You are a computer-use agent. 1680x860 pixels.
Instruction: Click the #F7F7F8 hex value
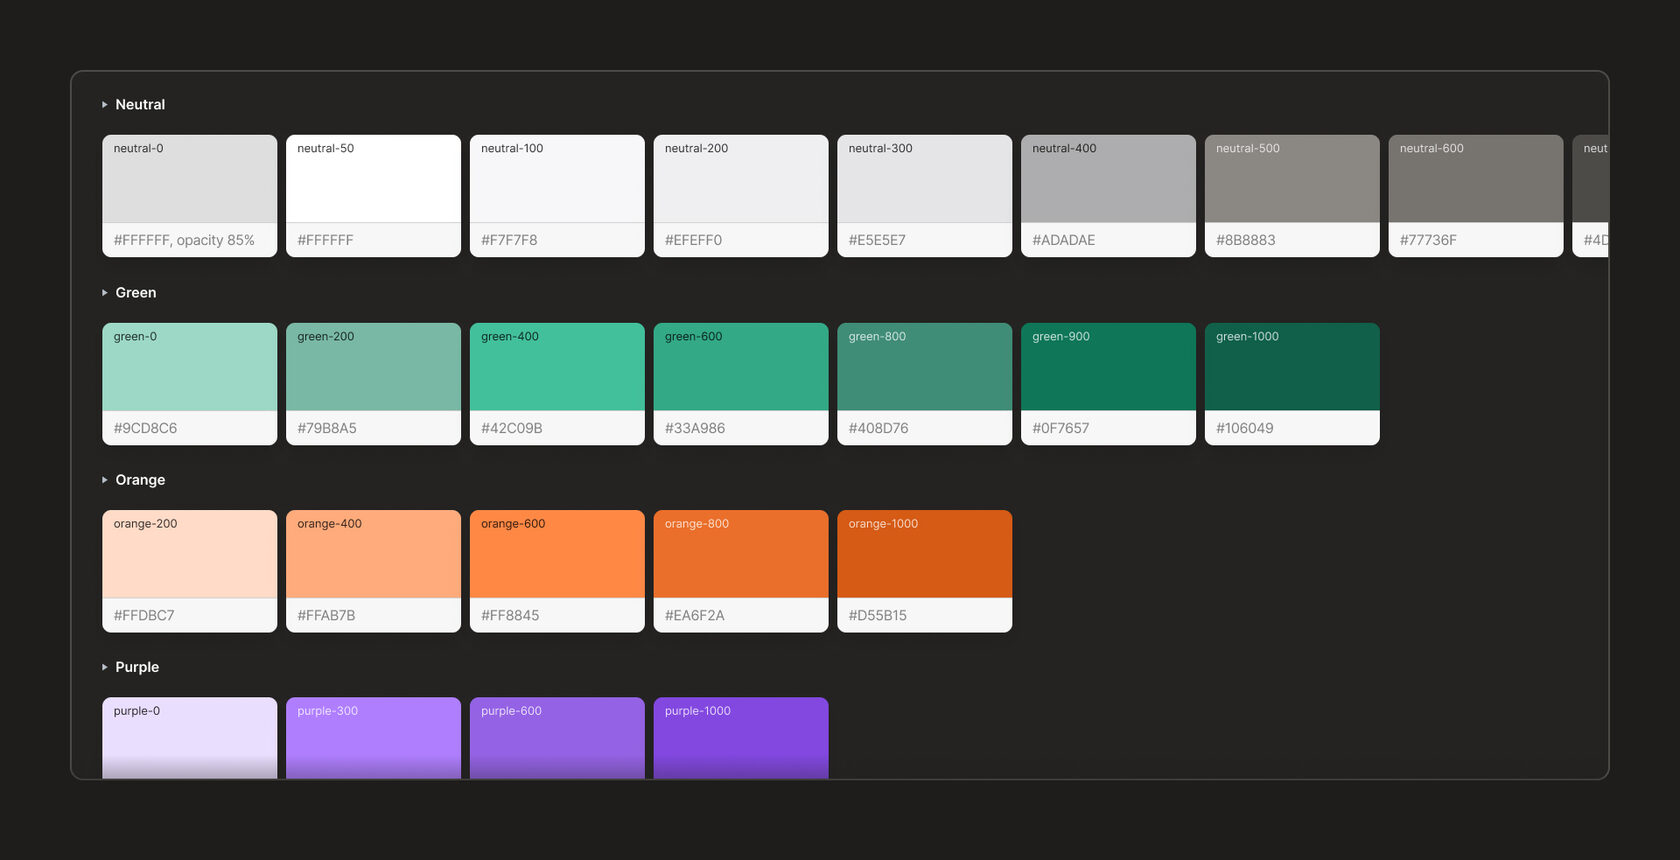coord(509,240)
